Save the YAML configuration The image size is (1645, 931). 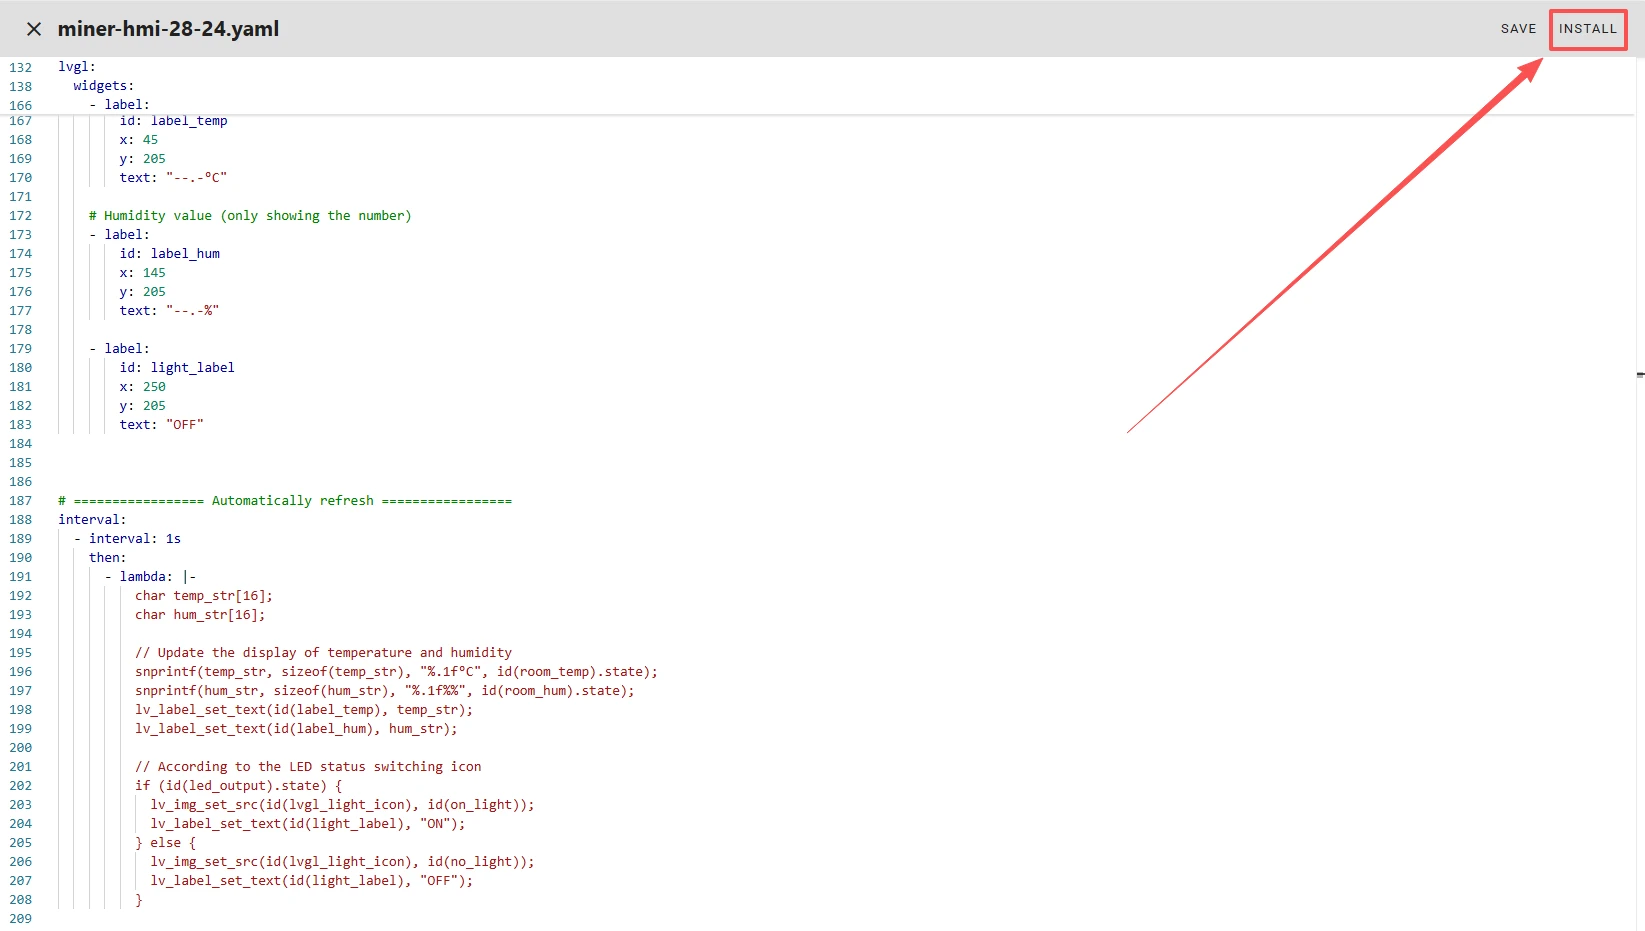(x=1517, y=29)
